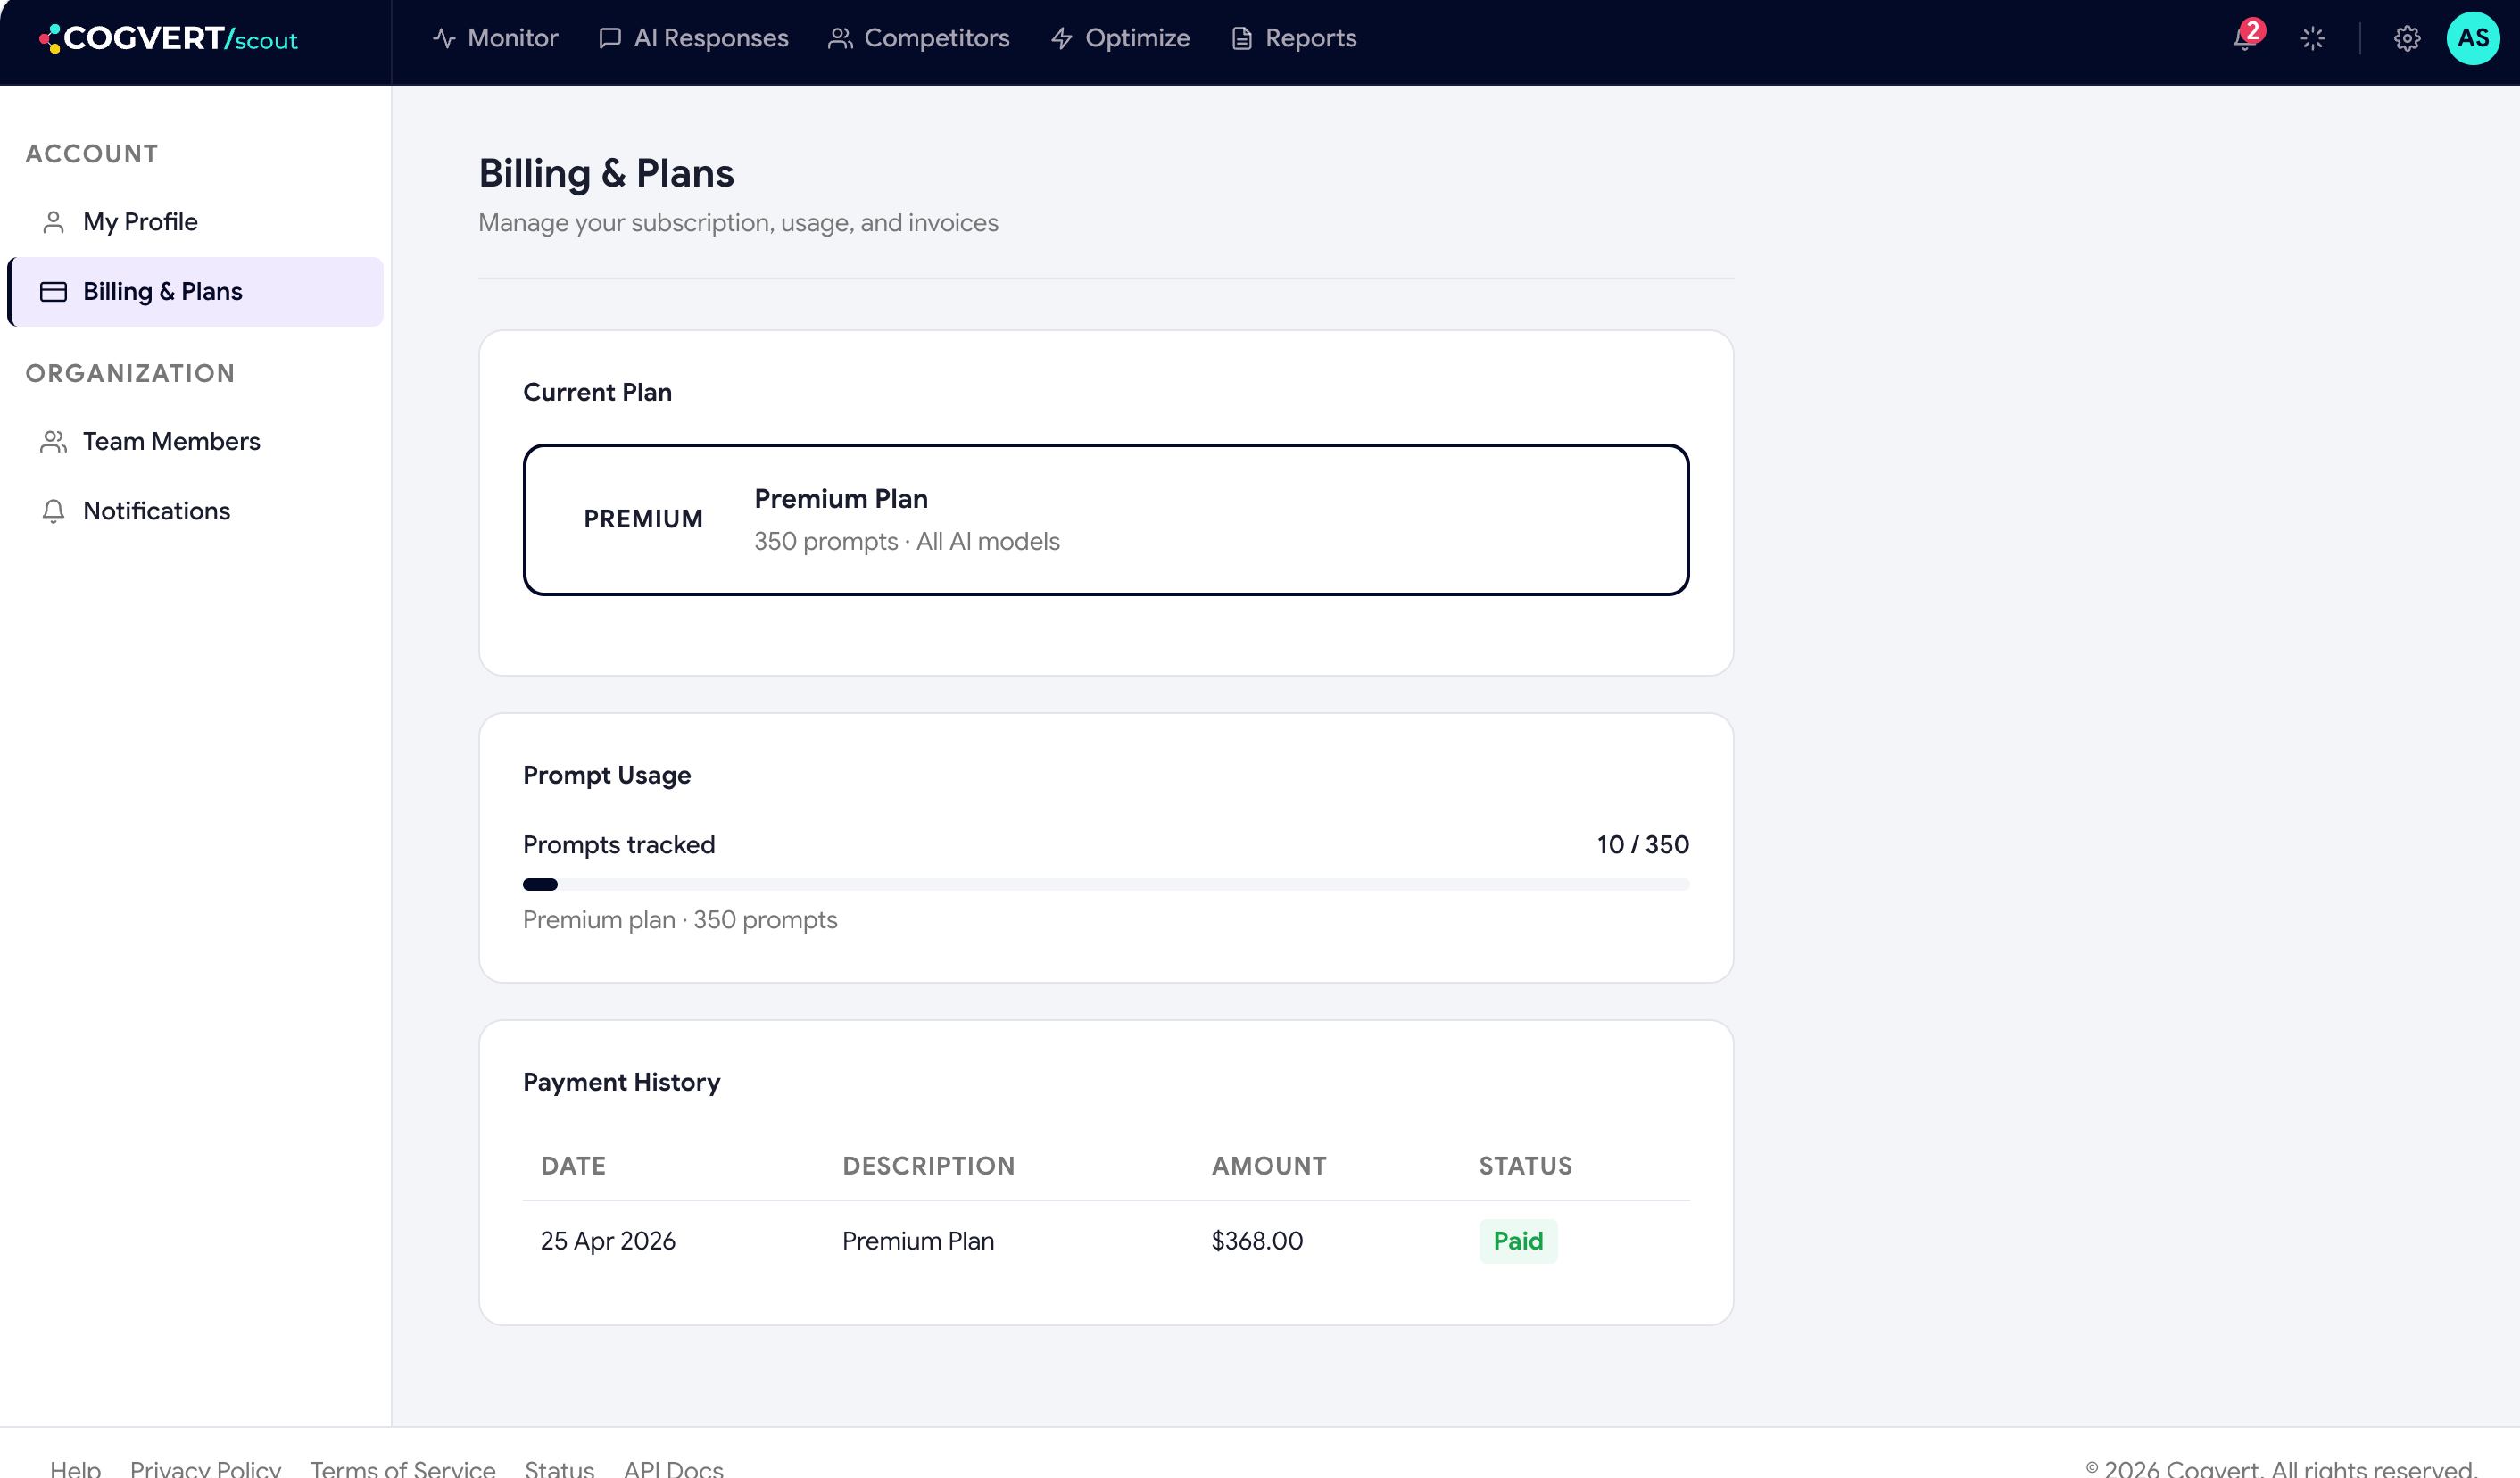Screen dimensions: 2520x1478
Task: Open the Terms of Service link
Action: [x=403, y=1468]
